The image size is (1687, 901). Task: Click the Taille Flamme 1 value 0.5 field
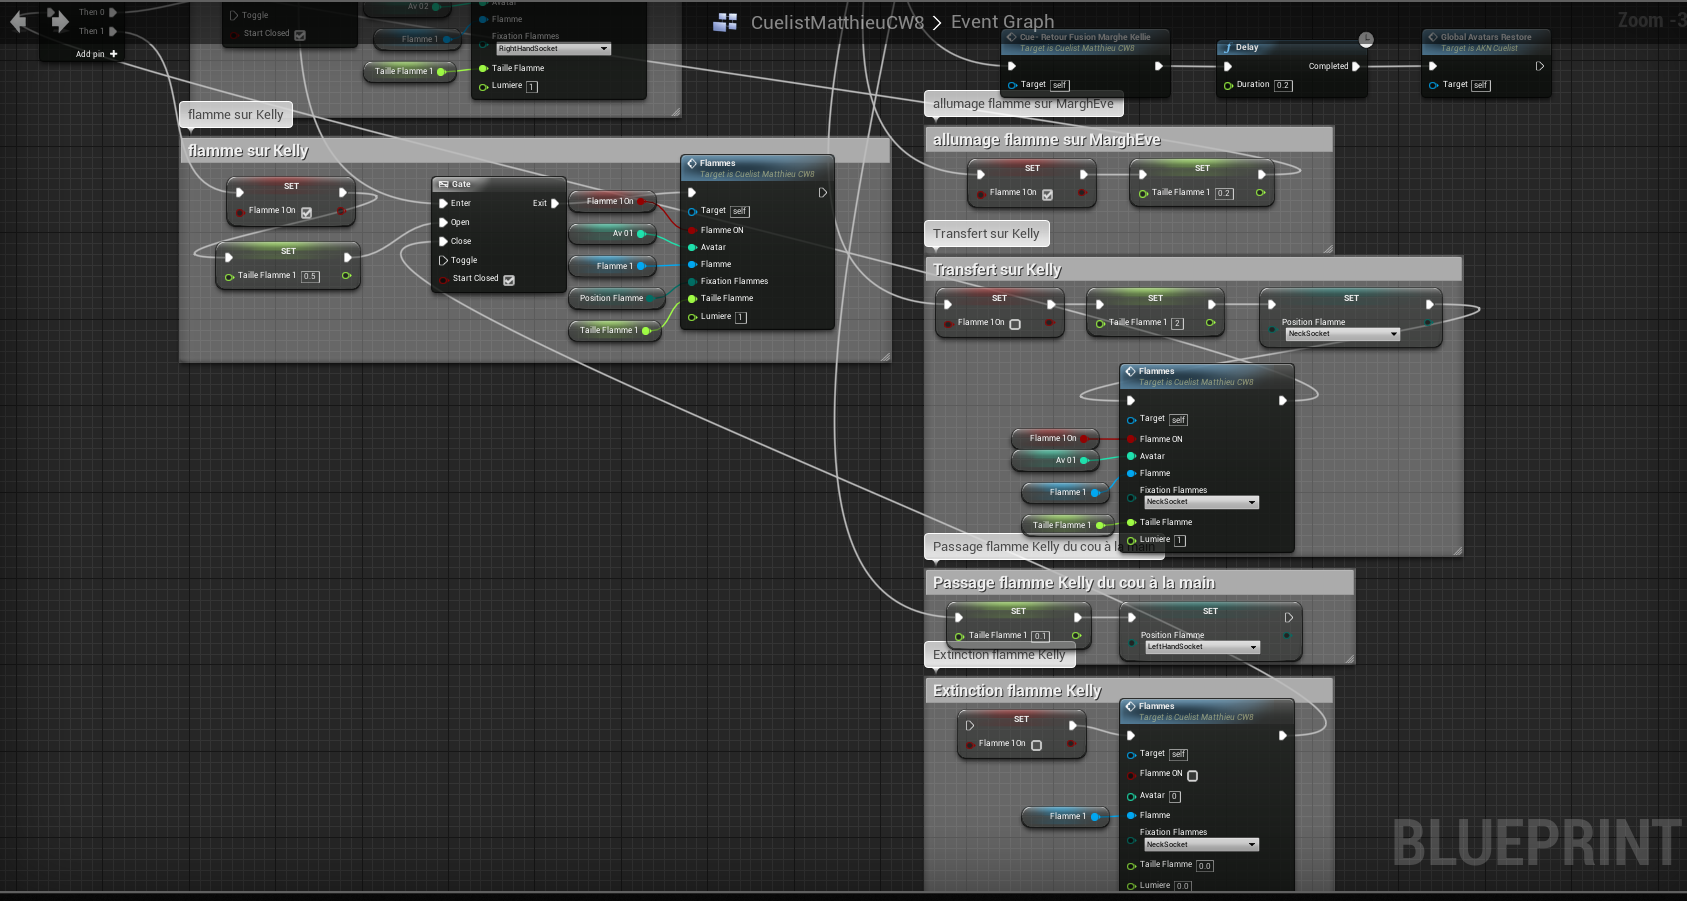pyautogui.click(x=310, y=277)
